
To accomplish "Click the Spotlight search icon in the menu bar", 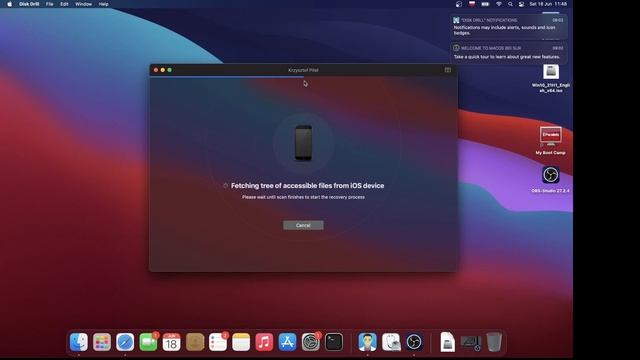I will point(510,4).
